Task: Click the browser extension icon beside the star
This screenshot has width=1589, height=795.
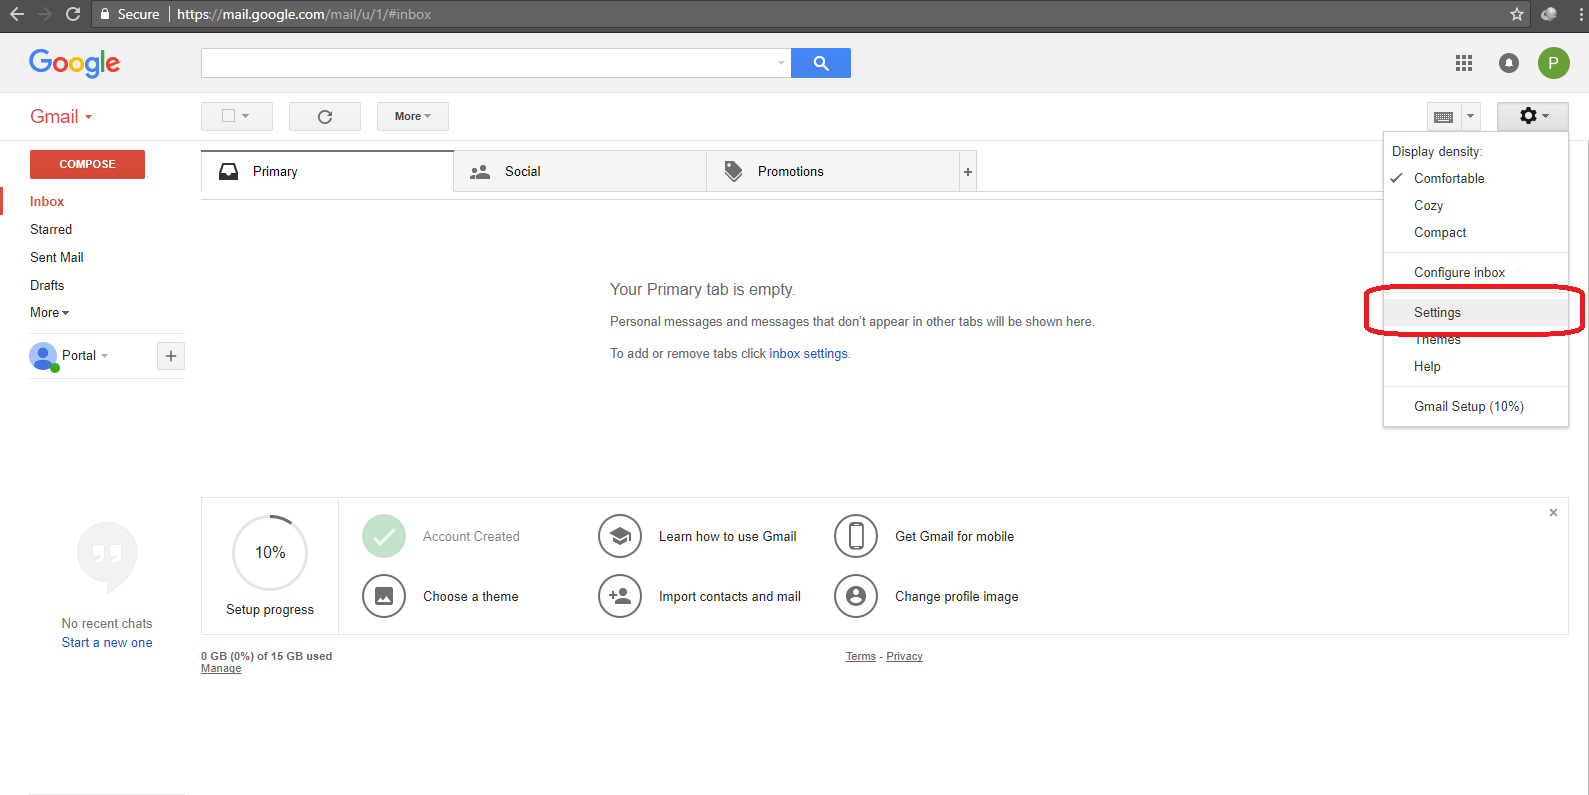Action: click(x=1549, y=14)
